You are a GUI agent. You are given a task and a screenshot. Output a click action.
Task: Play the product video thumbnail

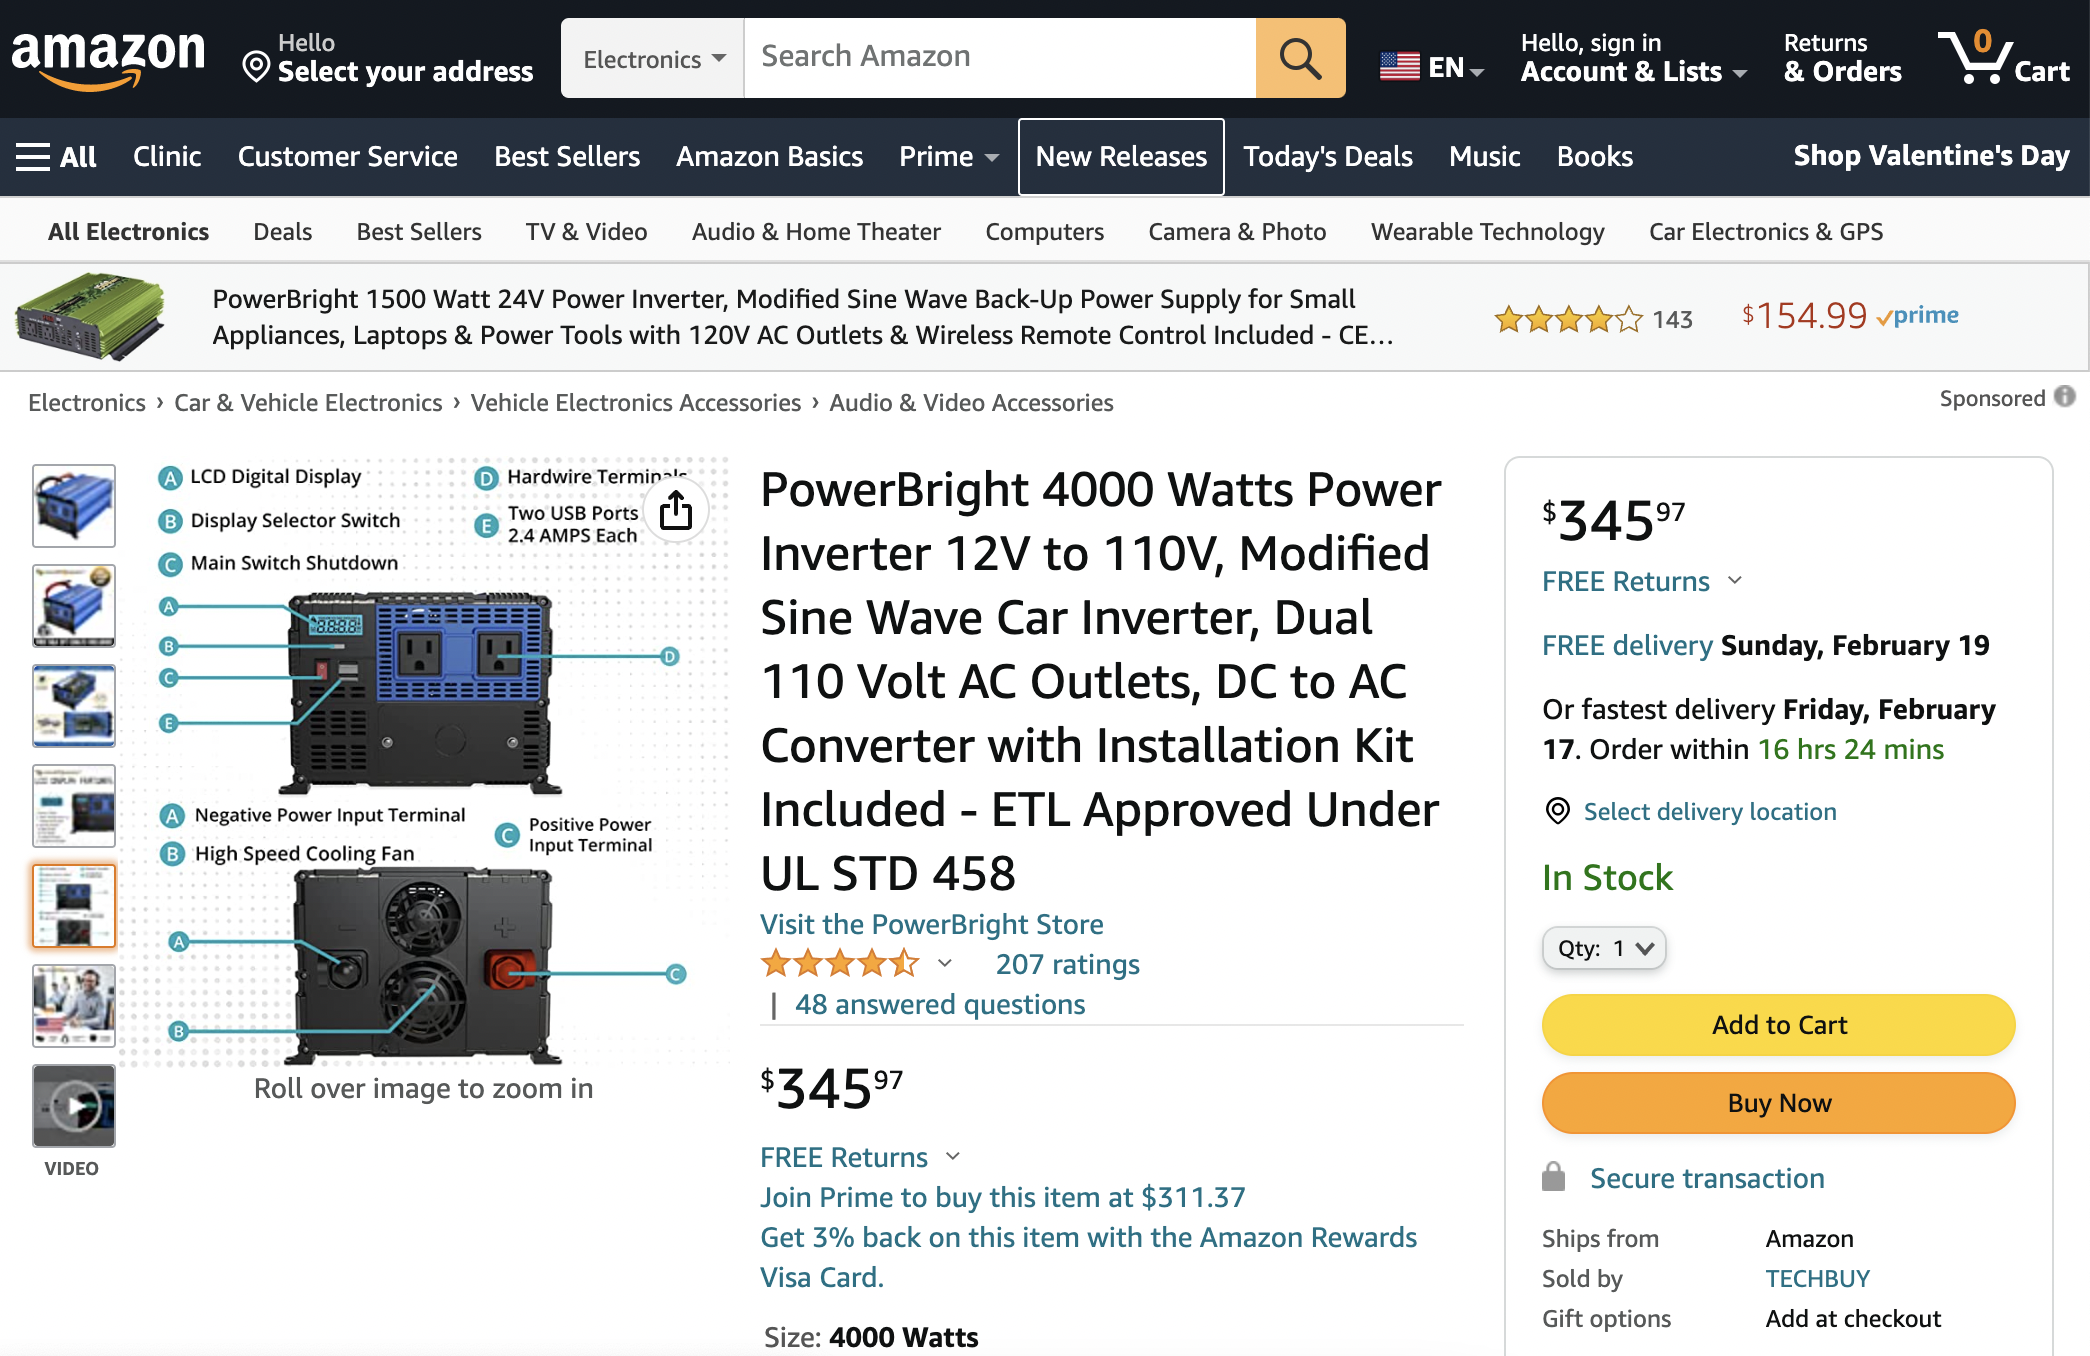pyautogui.click(x=74, y=1106)
